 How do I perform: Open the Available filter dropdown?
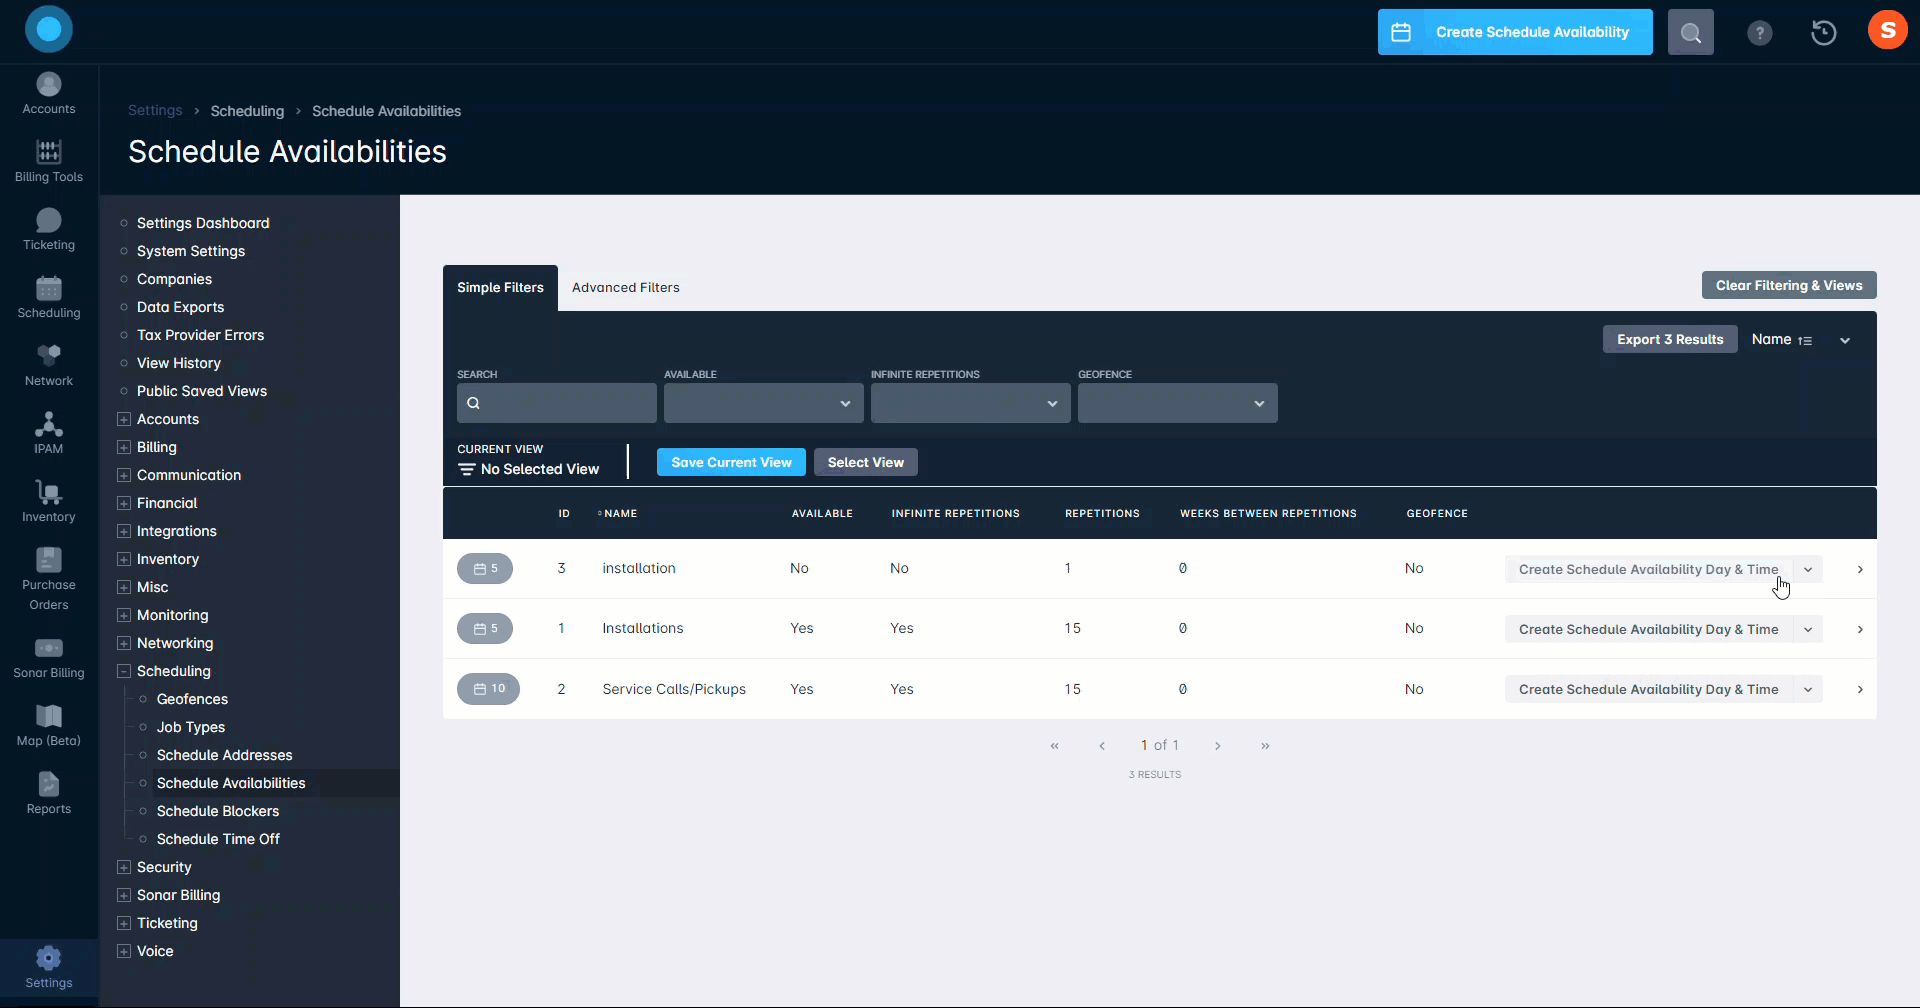(764, 403)
